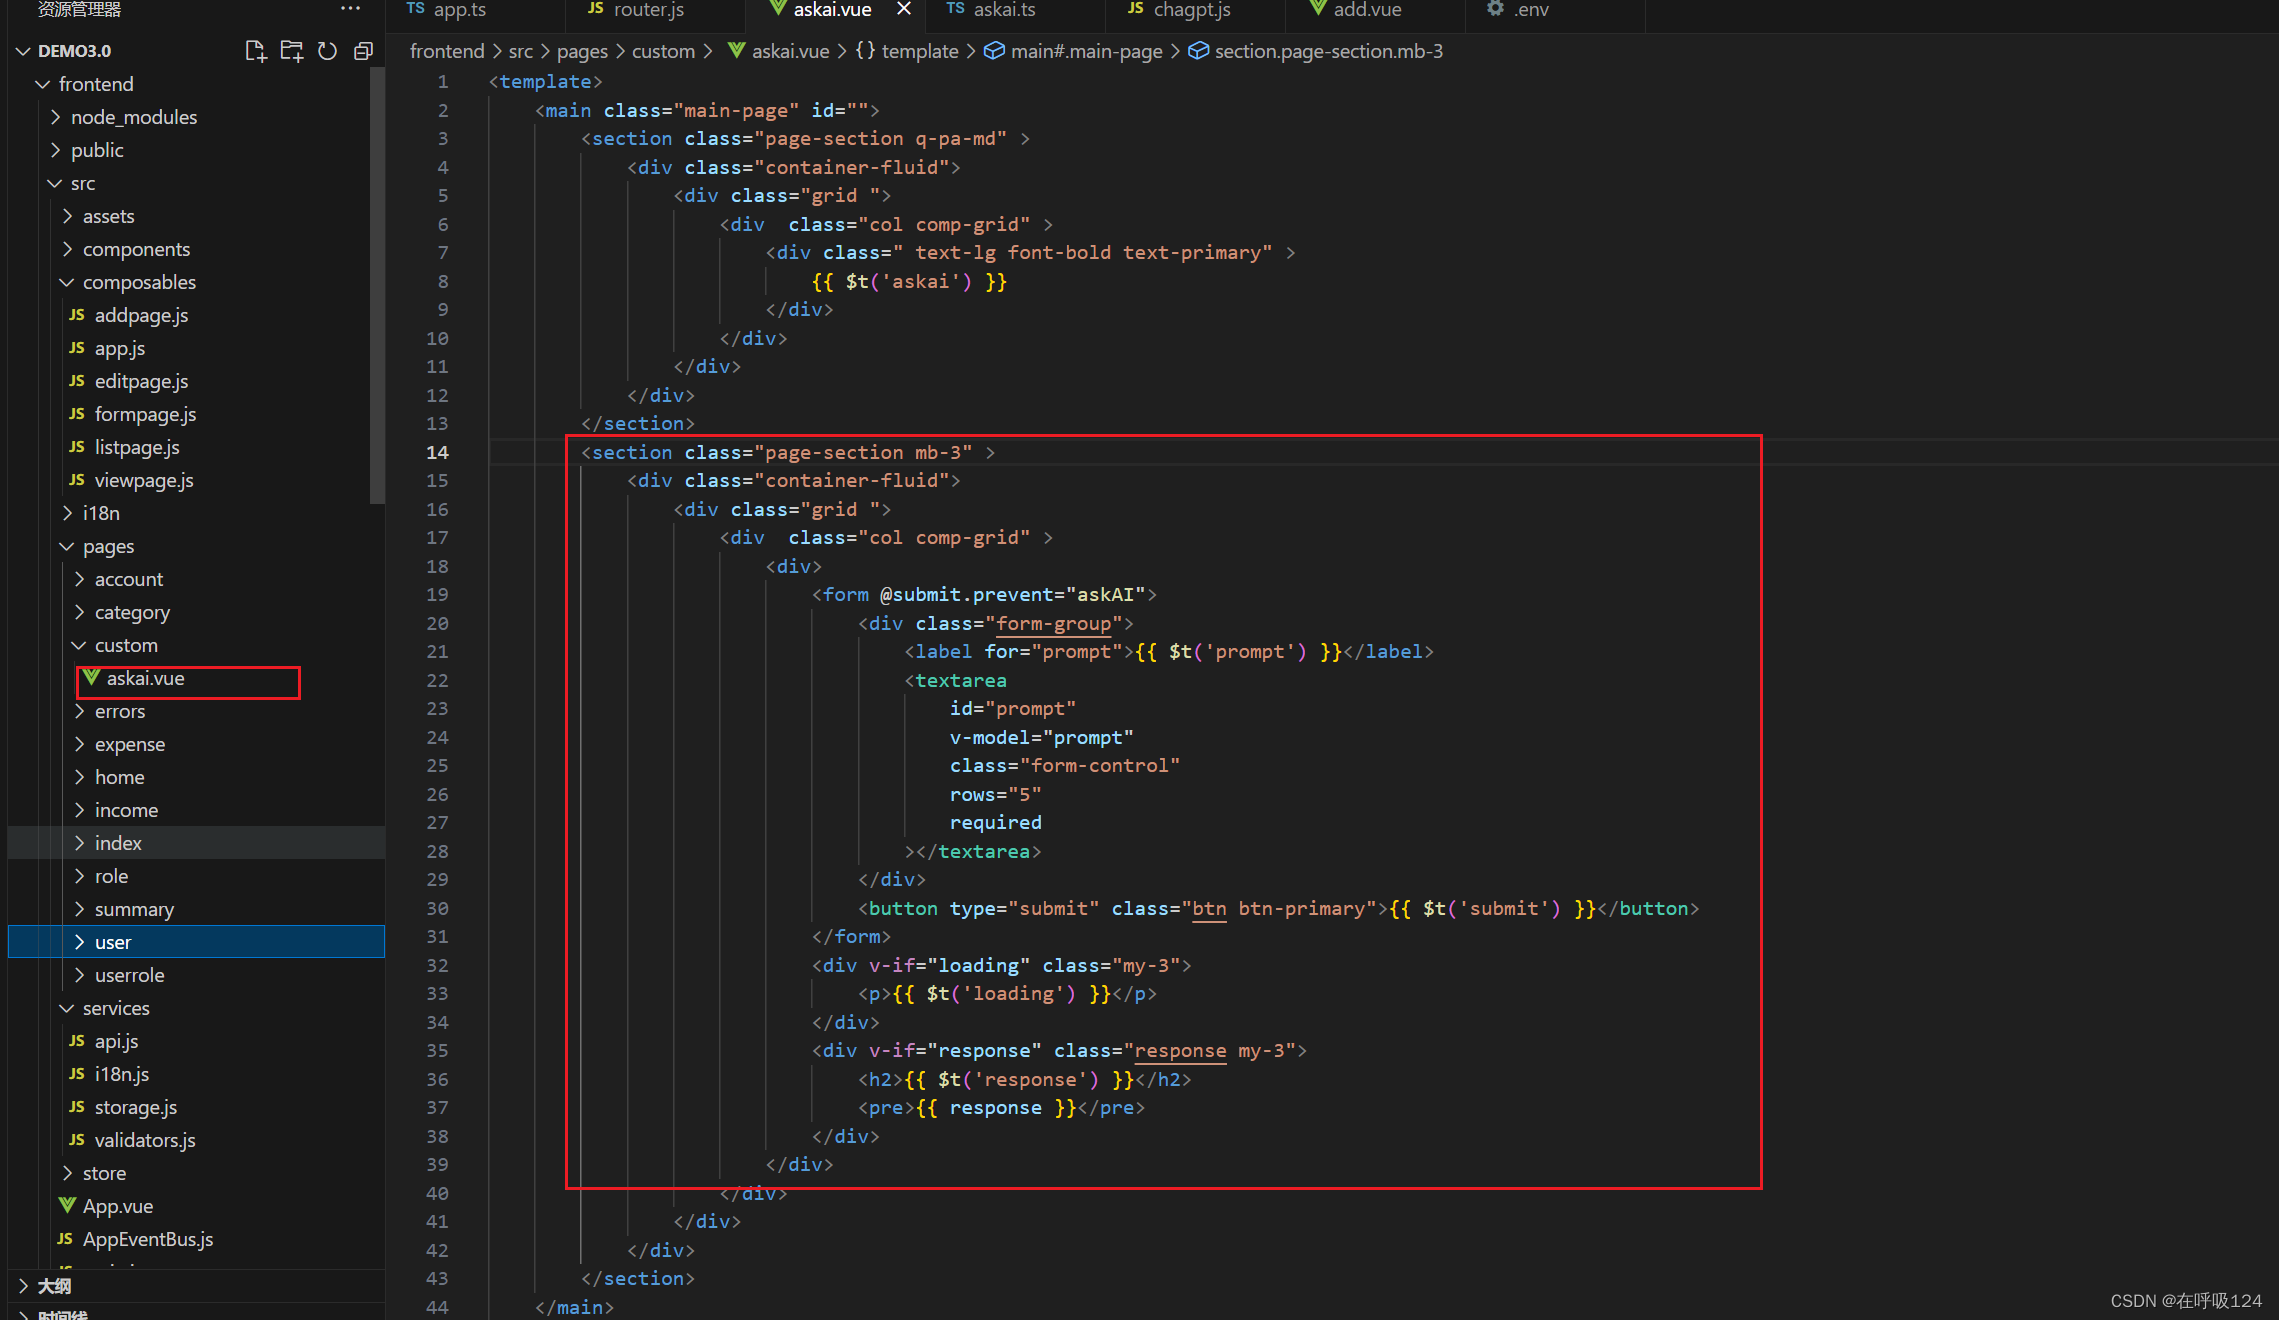Screen dimensions: 2279x1320
Task: Click line number 22 in gutter
Action: [x=437, y=680]
